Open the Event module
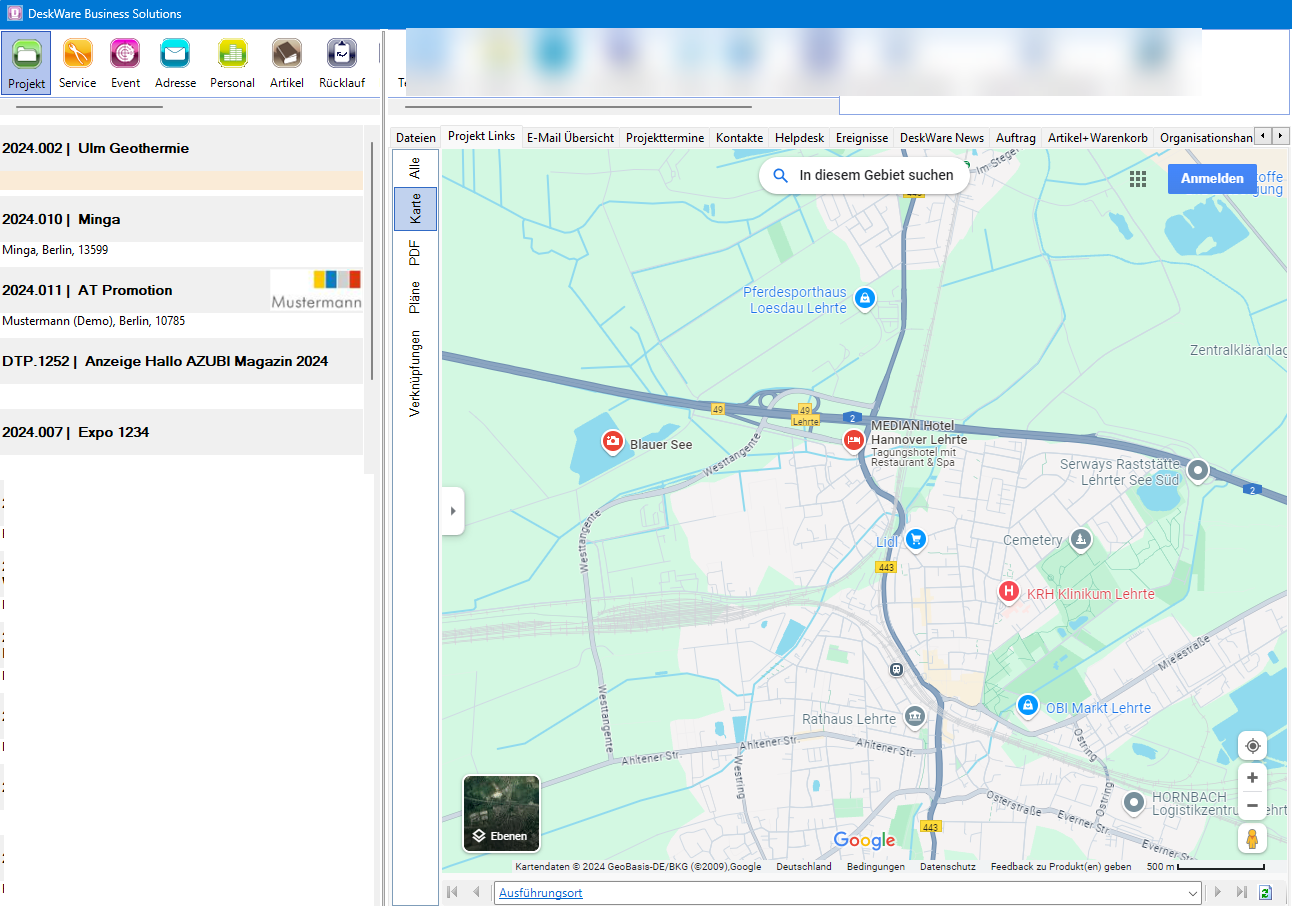This screenshot has height=906, width=1292. pyautogui.click(x=125, y=63)
